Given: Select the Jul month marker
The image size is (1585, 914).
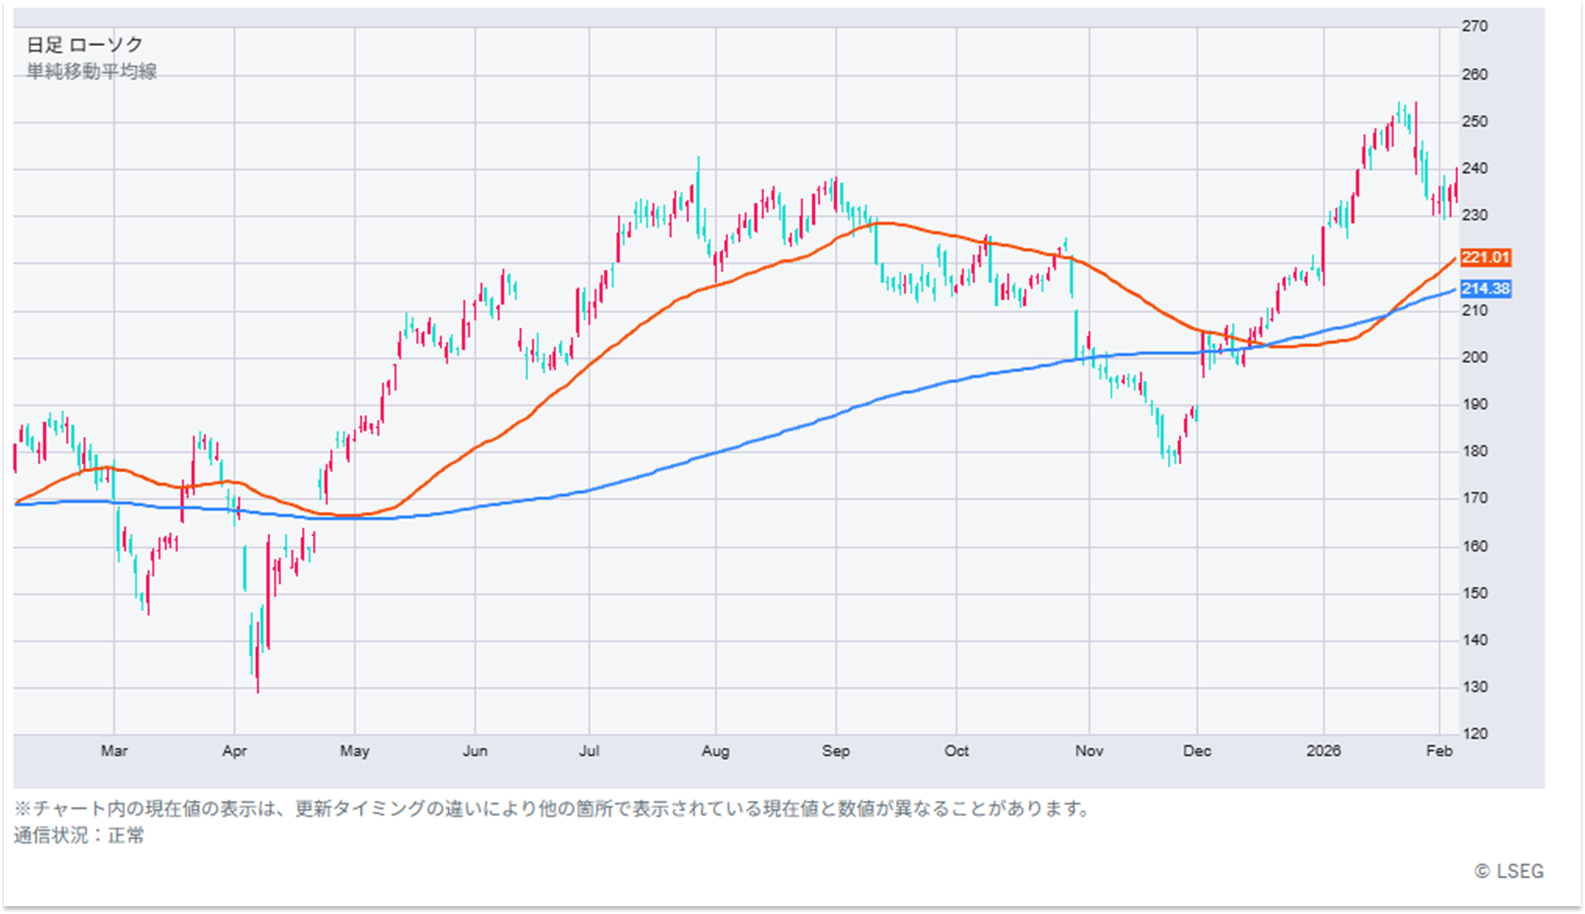Looking at the screenshot, I should point(589,751).
